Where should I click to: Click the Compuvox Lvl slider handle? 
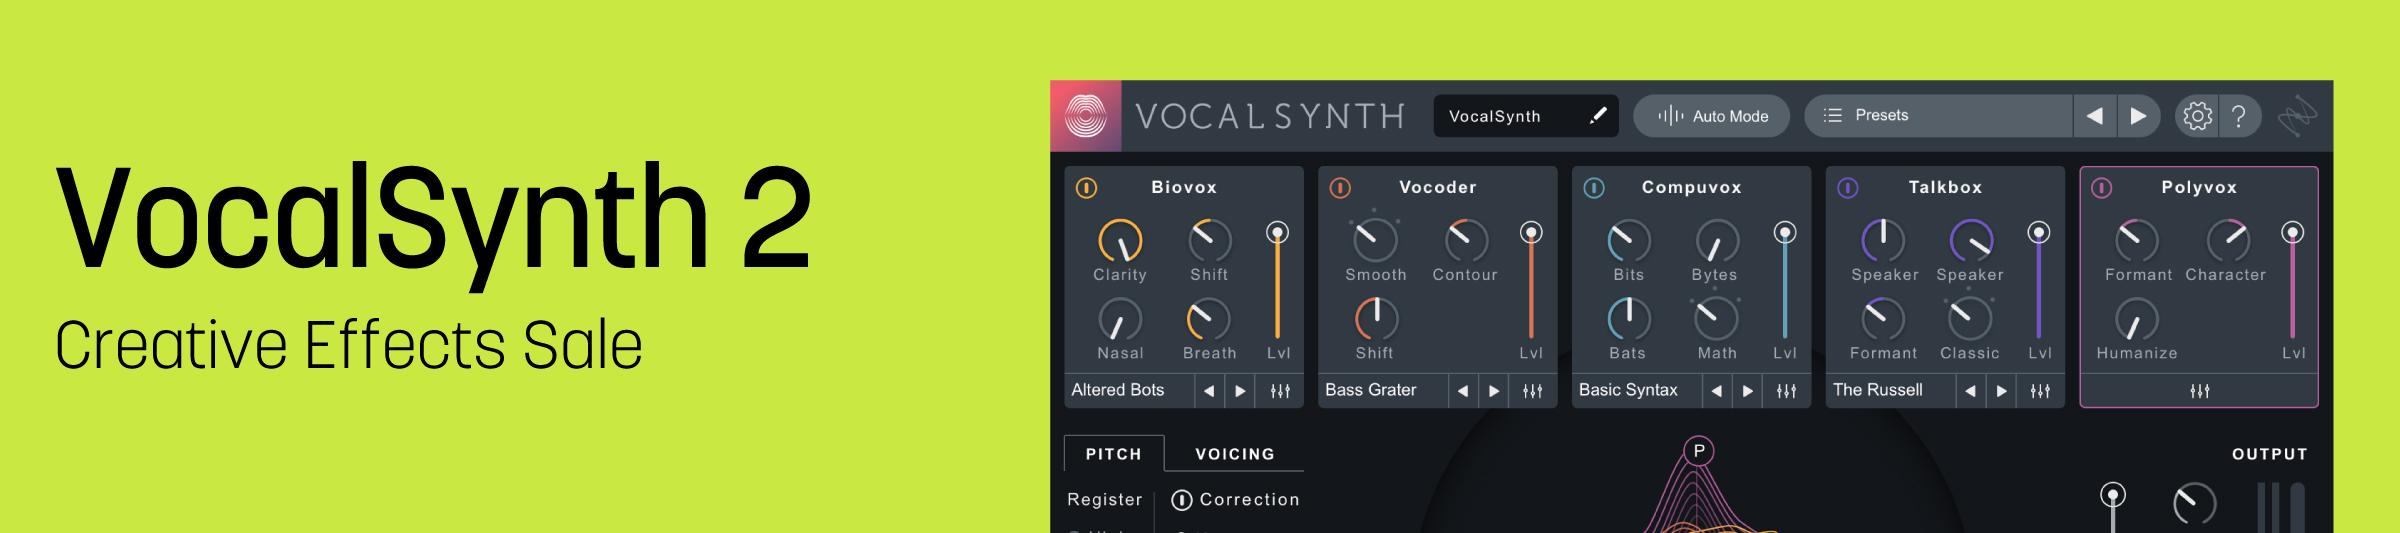coord(1785,233)
